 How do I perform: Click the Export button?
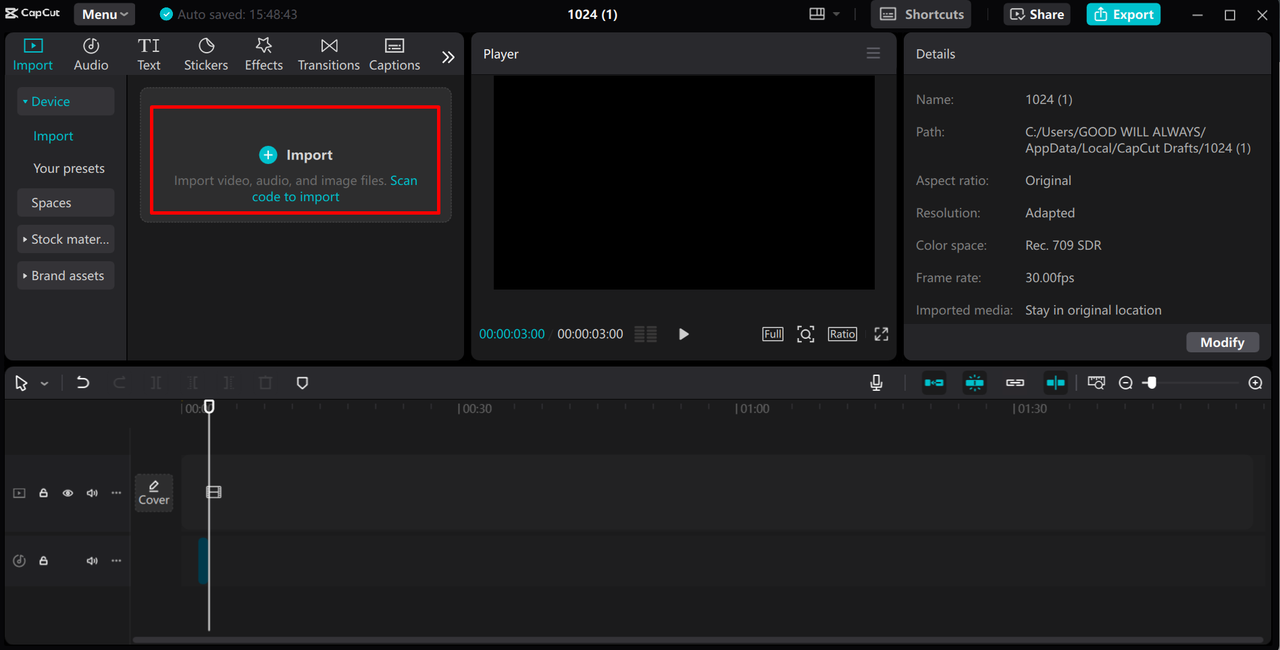(1124, 14)
